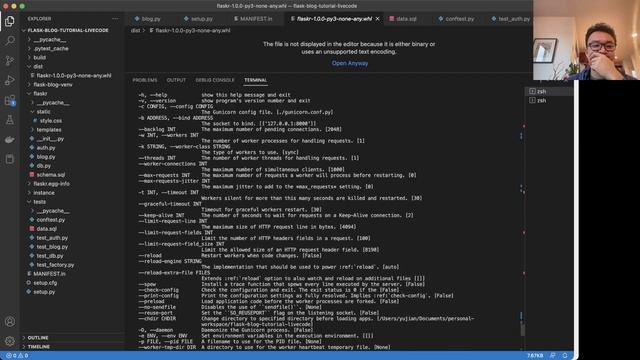Open the Output panel tab
The image size is (640, 360).
pyautogui.click(x=176, y=80)
